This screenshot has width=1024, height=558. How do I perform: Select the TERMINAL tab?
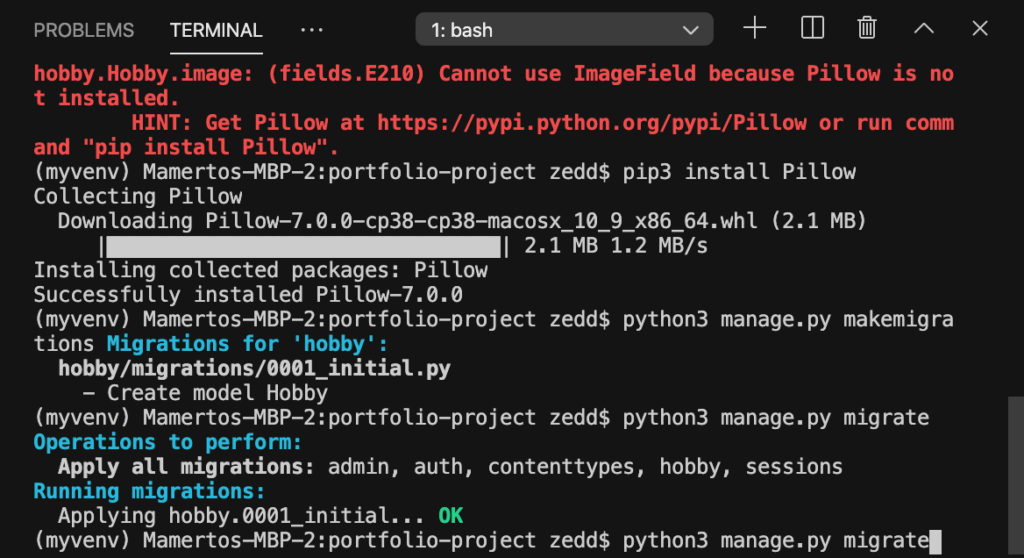tap(216, 30)
